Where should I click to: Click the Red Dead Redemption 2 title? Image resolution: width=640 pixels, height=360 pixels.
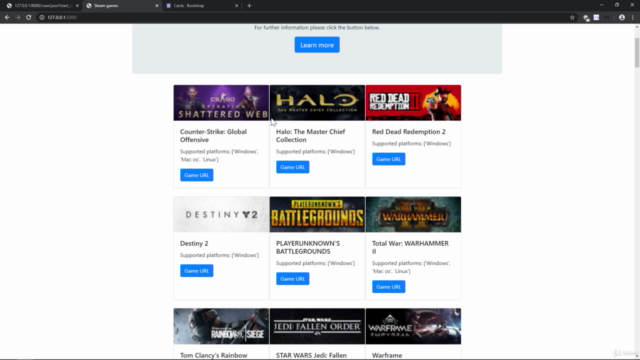coord(409,132)
